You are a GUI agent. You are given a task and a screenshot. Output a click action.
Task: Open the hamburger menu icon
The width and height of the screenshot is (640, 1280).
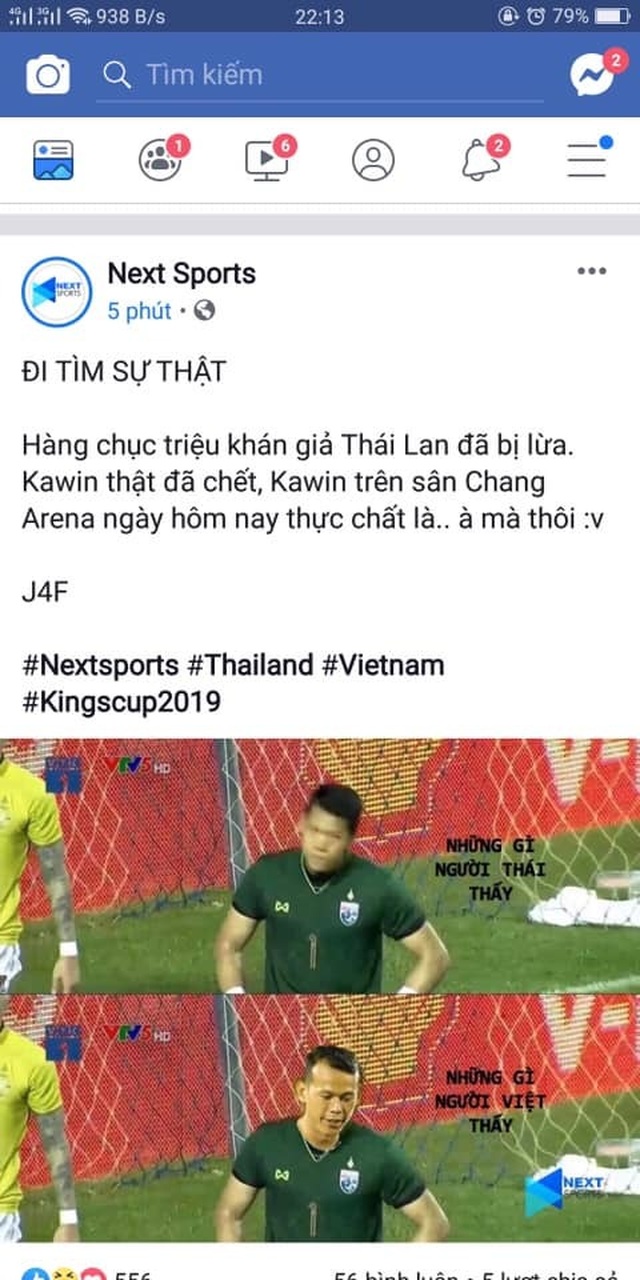[x=588, y=159]
